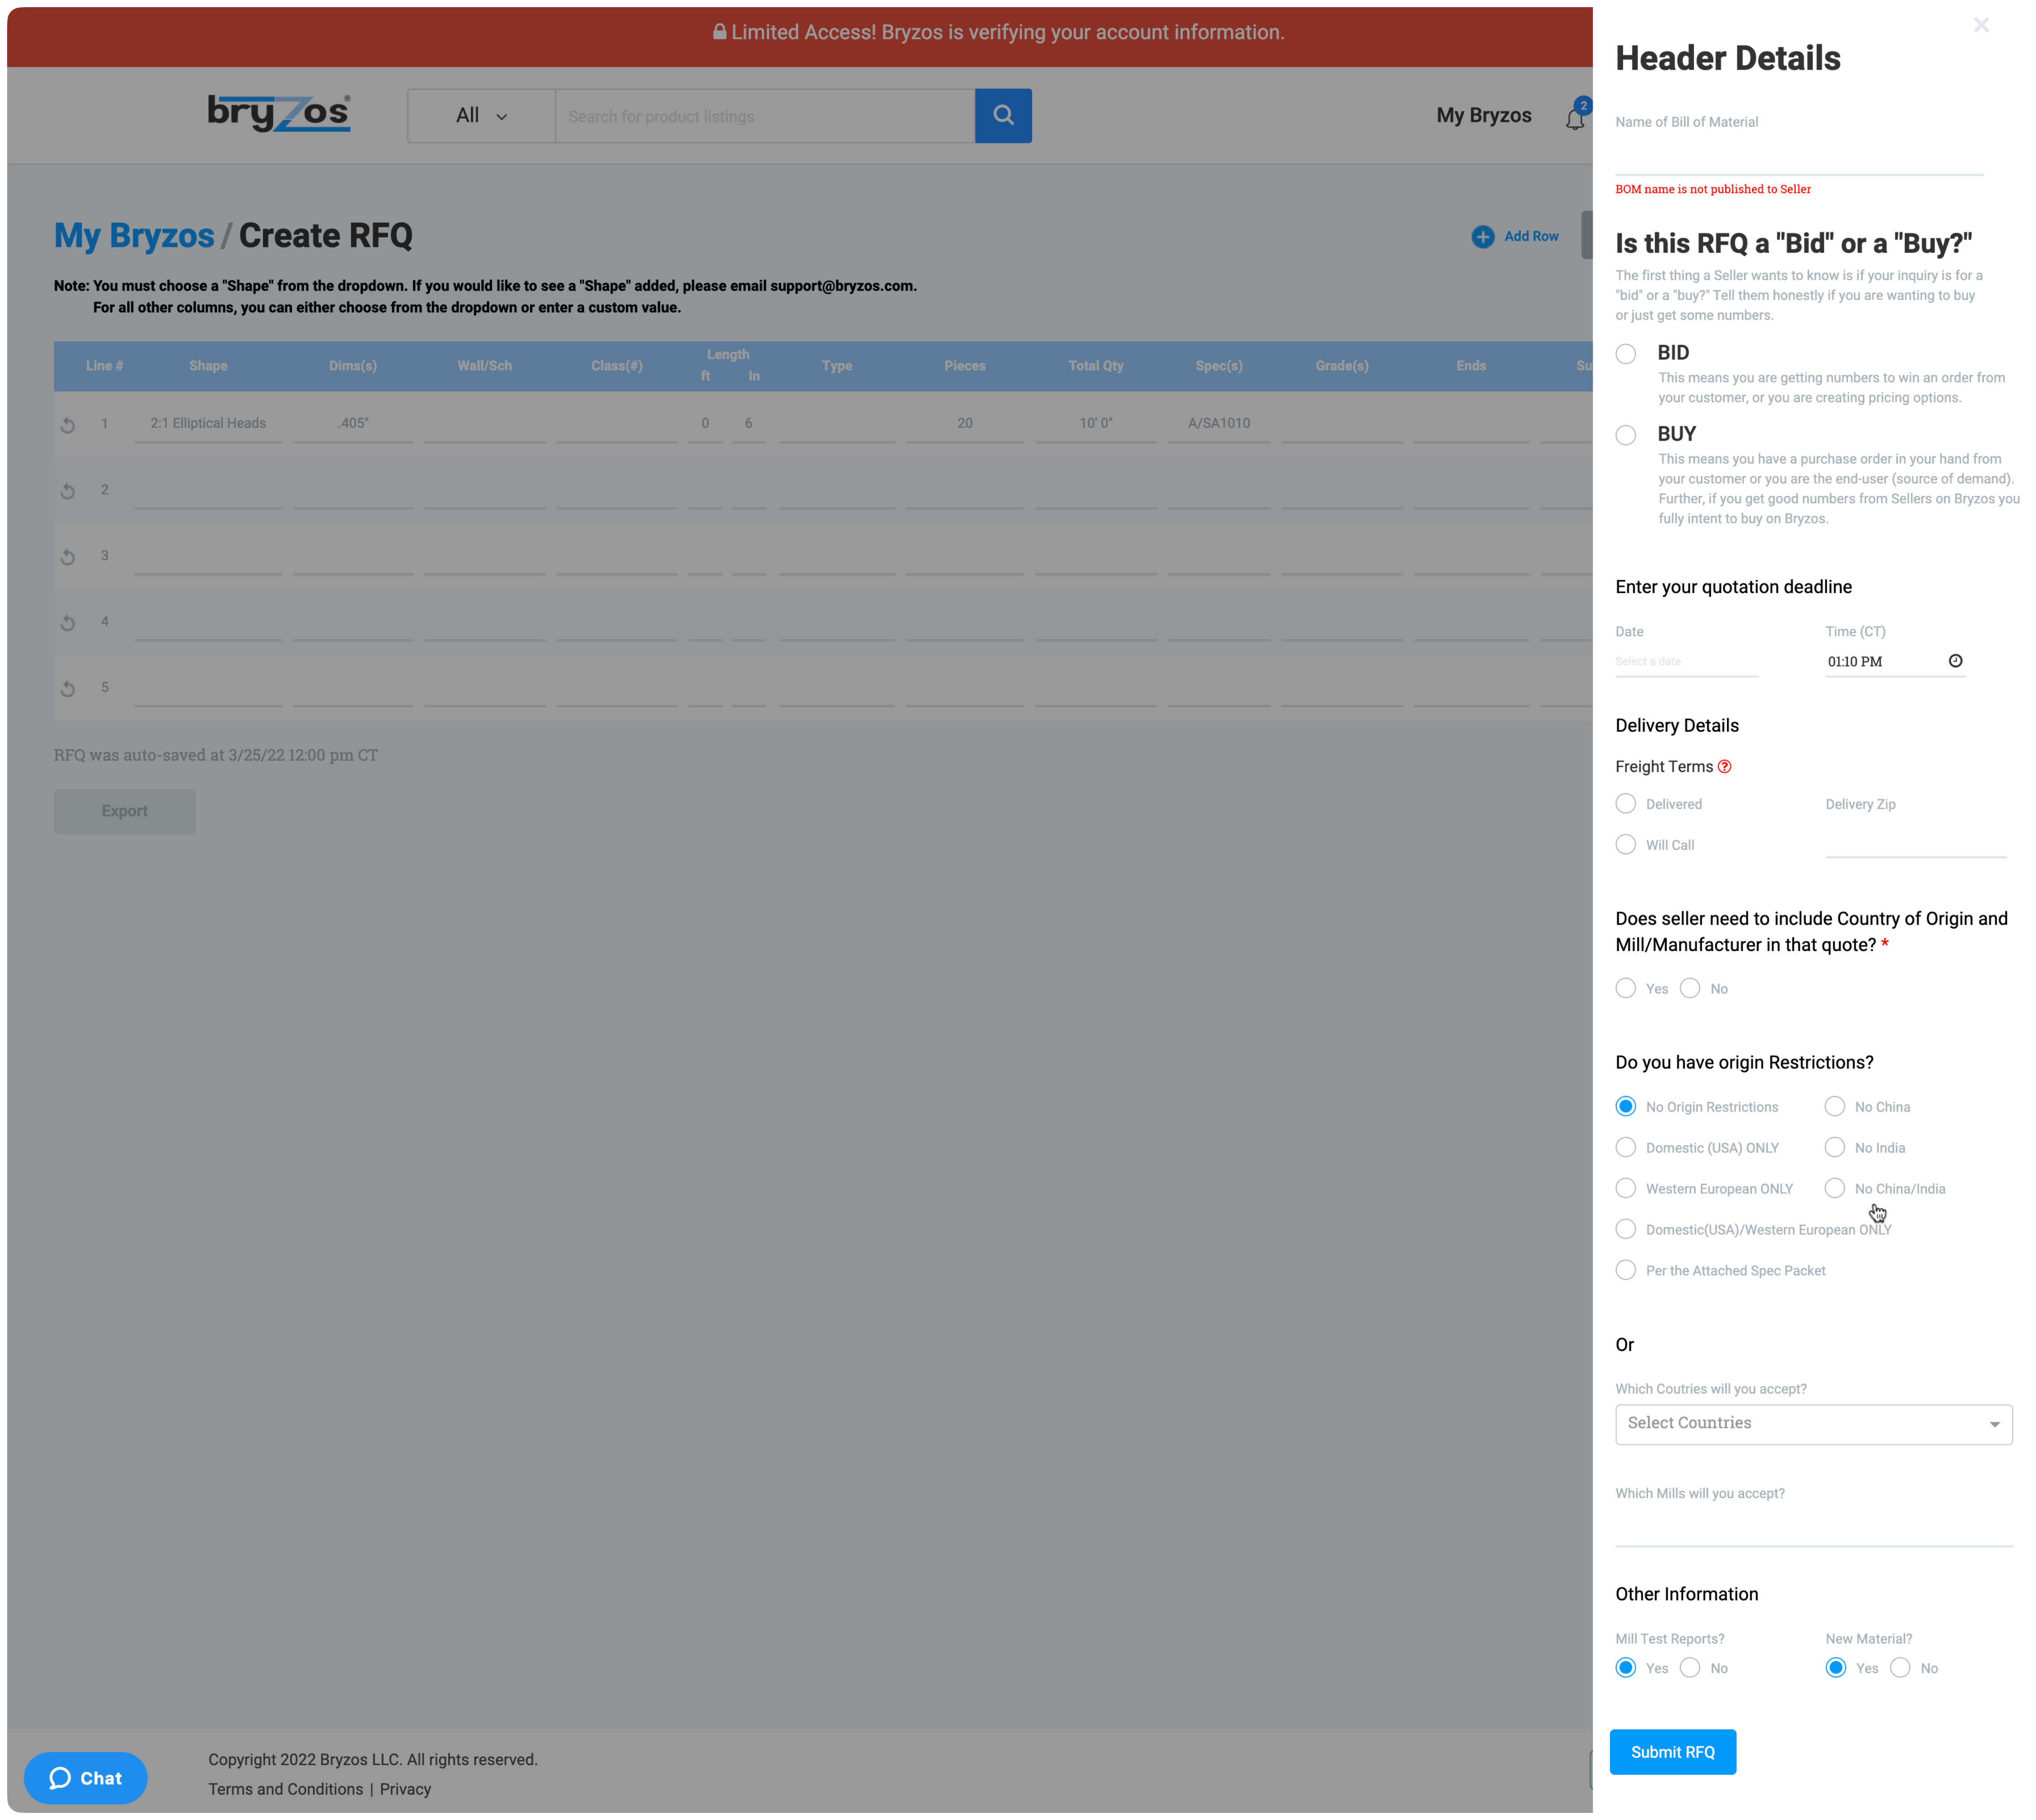Open the Chat widget
This screenshot has width=2036, height=1820.
coord(86,1778)
